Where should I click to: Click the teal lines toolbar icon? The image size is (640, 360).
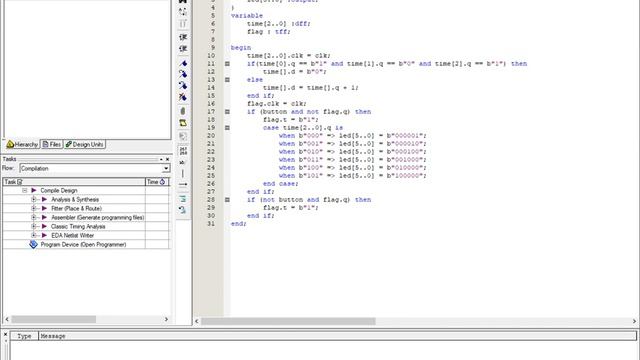(x=183, y=199)
